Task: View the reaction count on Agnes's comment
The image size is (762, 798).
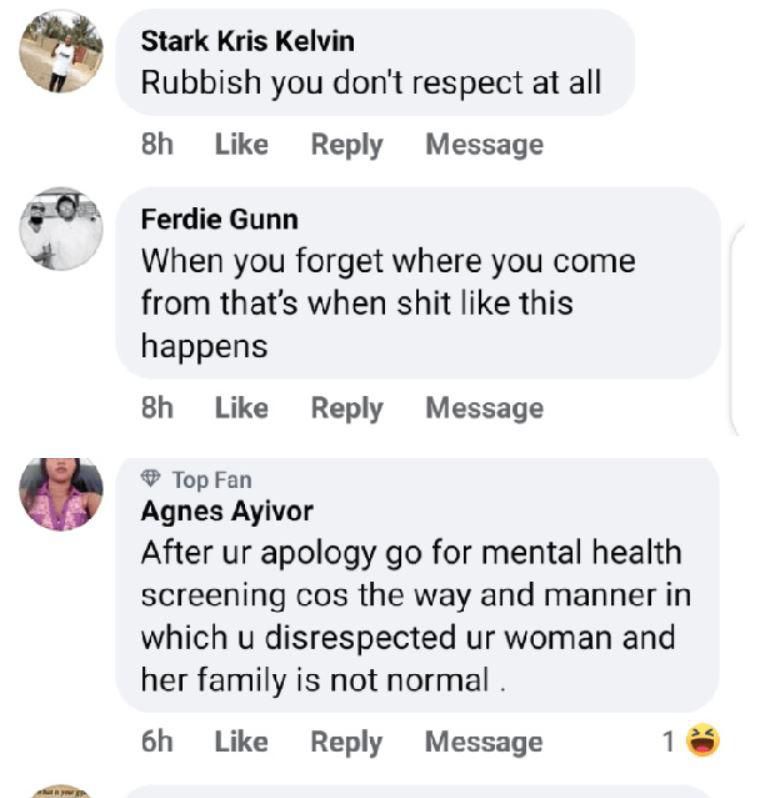Action: click(x=668, y=741)
